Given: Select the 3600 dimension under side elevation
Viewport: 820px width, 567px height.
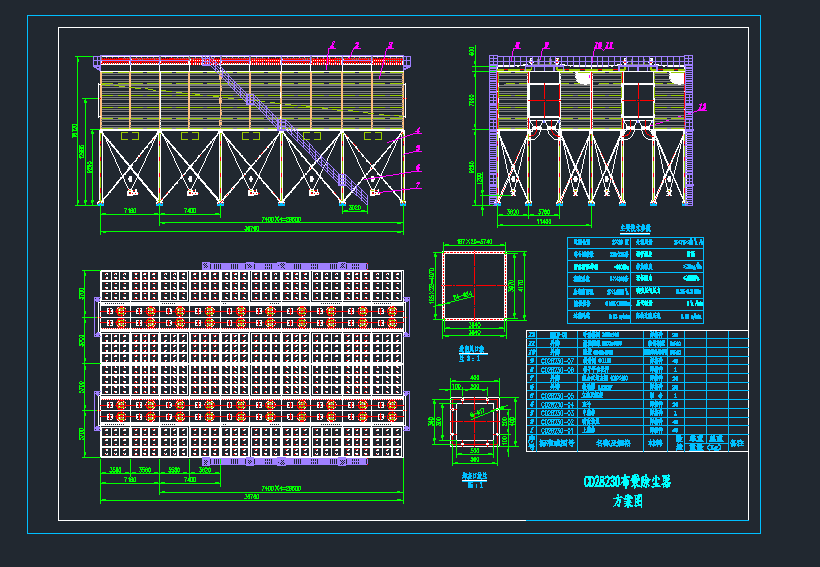Looking at the screenshot, I should pyautogui.click(x=513, y=213).
